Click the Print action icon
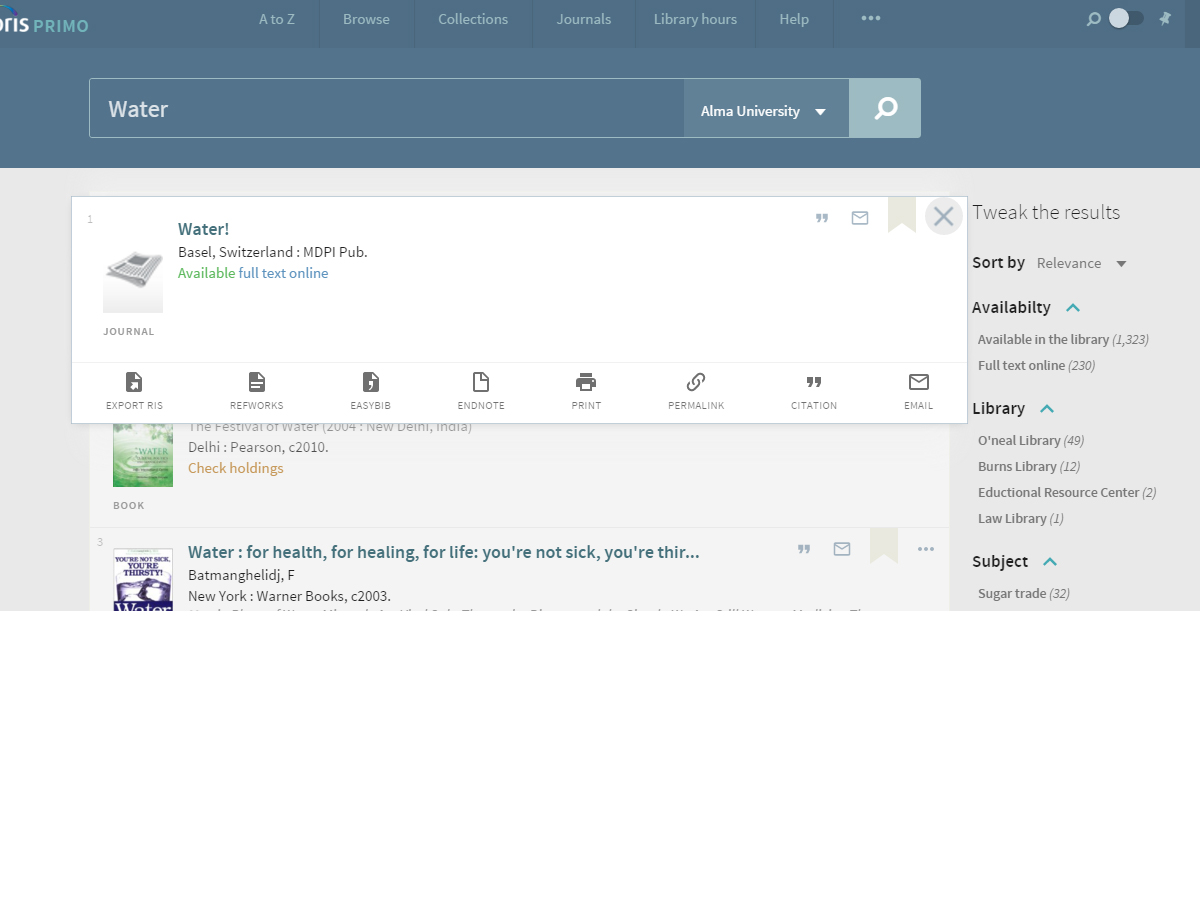This screenshot has width=1200, height=900. click(586, 382)
